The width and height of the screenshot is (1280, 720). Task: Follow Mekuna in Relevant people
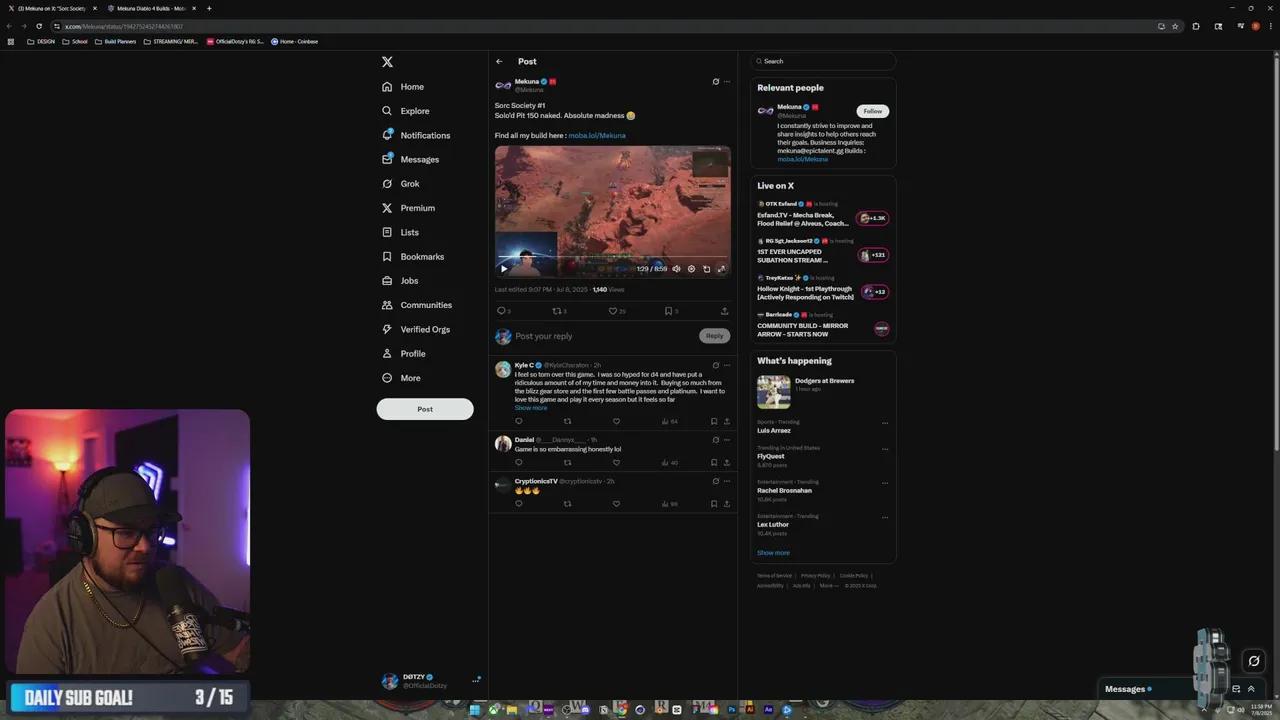click(x=873, y=111)
